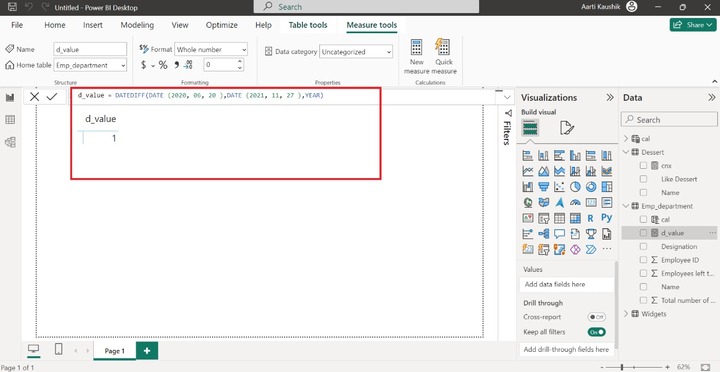Apply currency format dollar icon

[x=143, y=65]
